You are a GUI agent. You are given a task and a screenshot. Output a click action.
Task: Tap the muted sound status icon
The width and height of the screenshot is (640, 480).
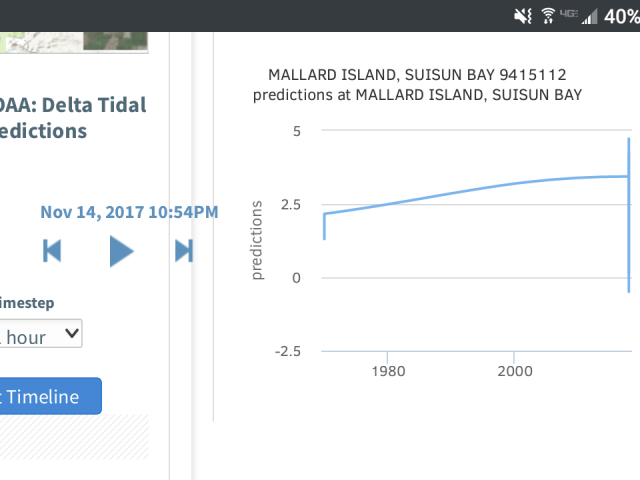pyautogui.click(x=522, y=15)
